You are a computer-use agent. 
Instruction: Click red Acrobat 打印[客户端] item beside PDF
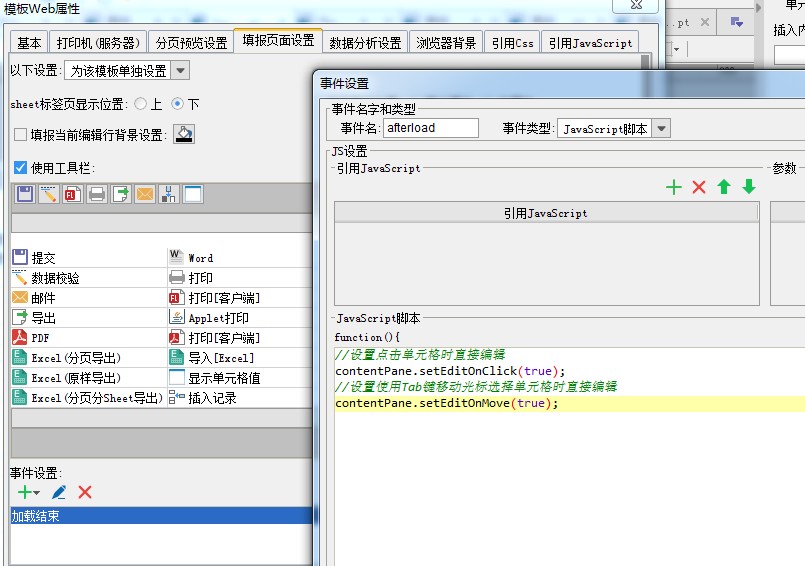pos(240,338)
